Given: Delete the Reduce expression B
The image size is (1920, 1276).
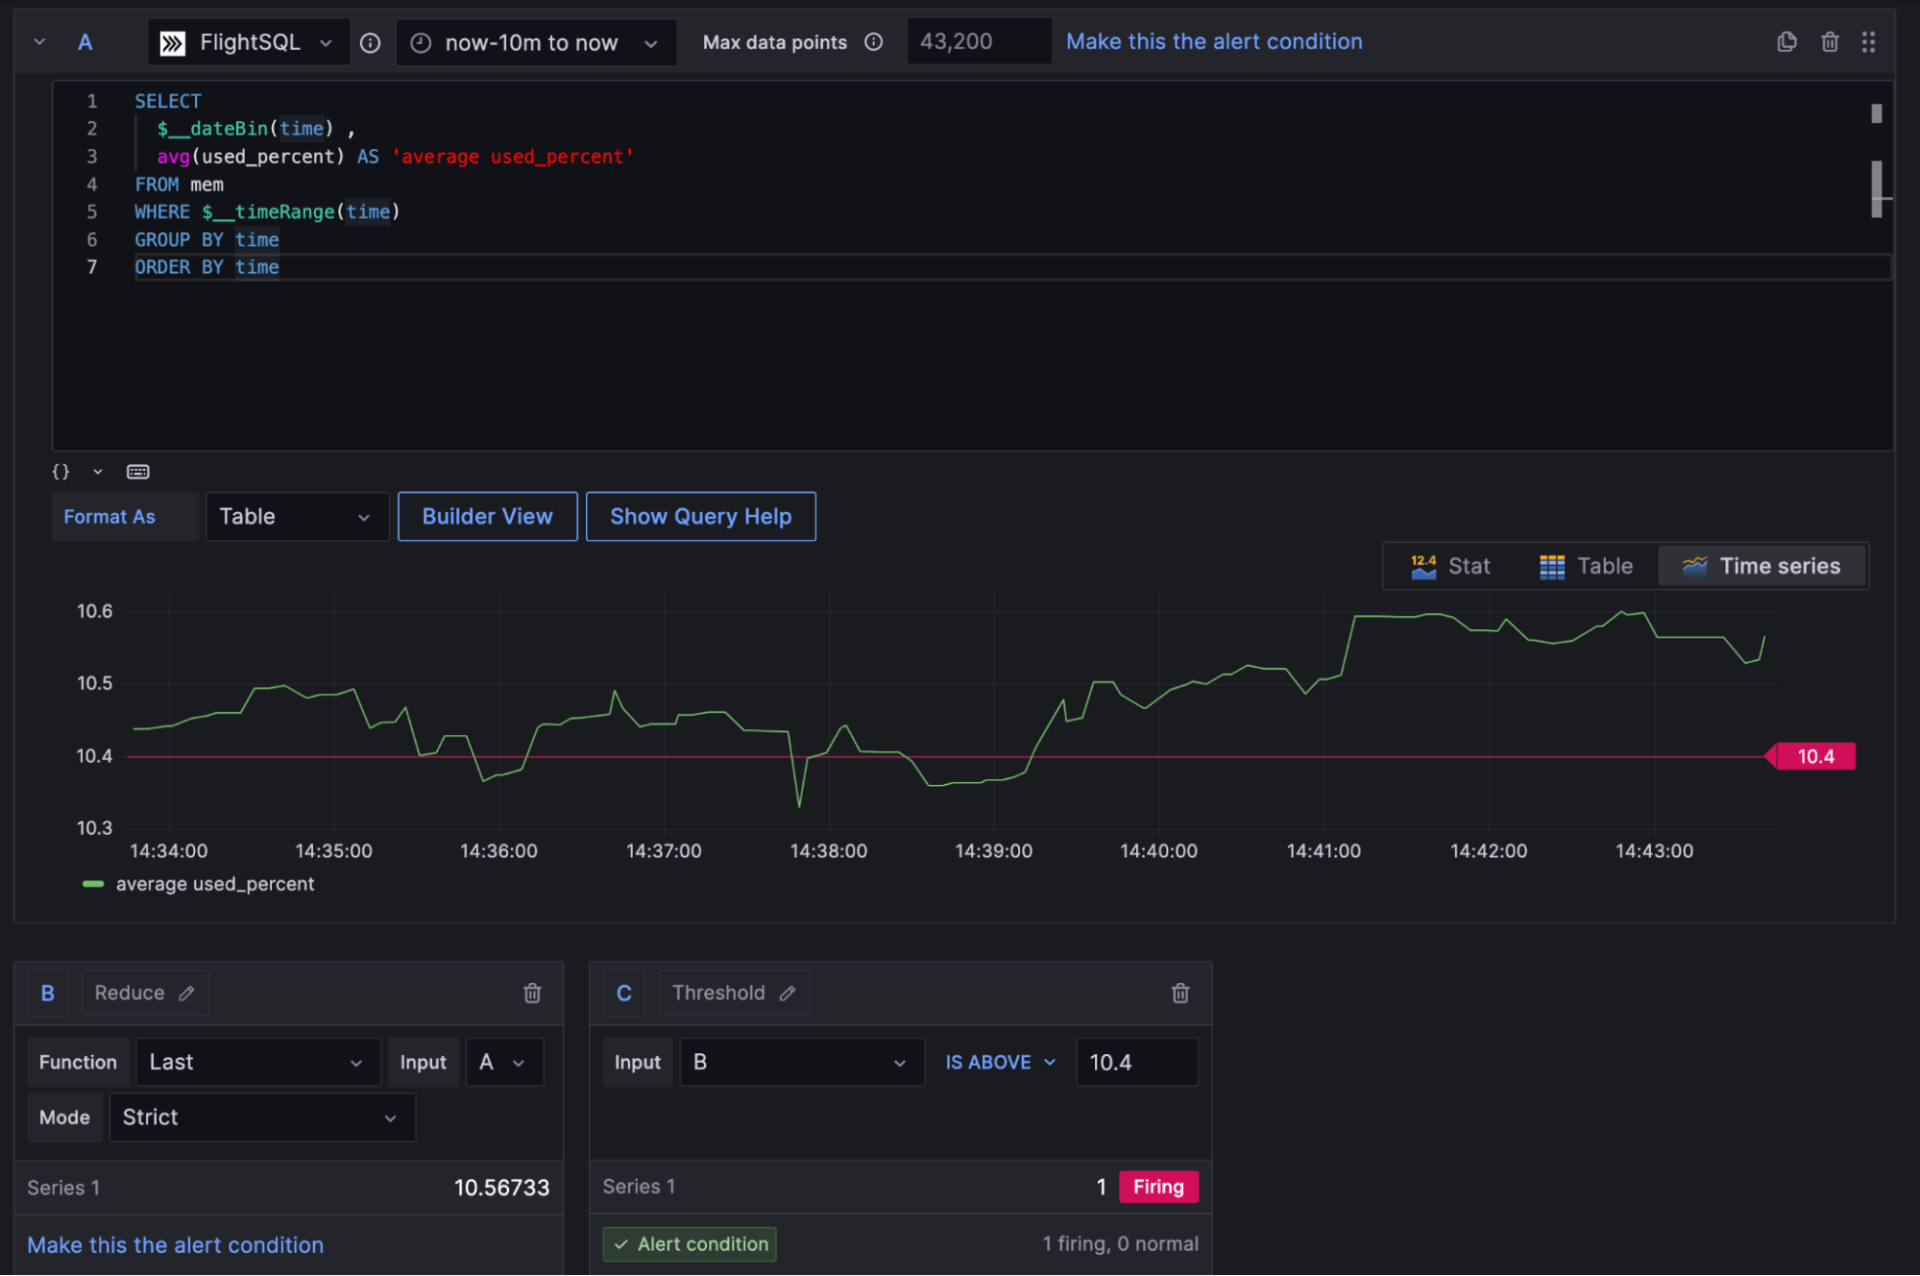Looking at the screenshot, I should [x=532, y=993].
